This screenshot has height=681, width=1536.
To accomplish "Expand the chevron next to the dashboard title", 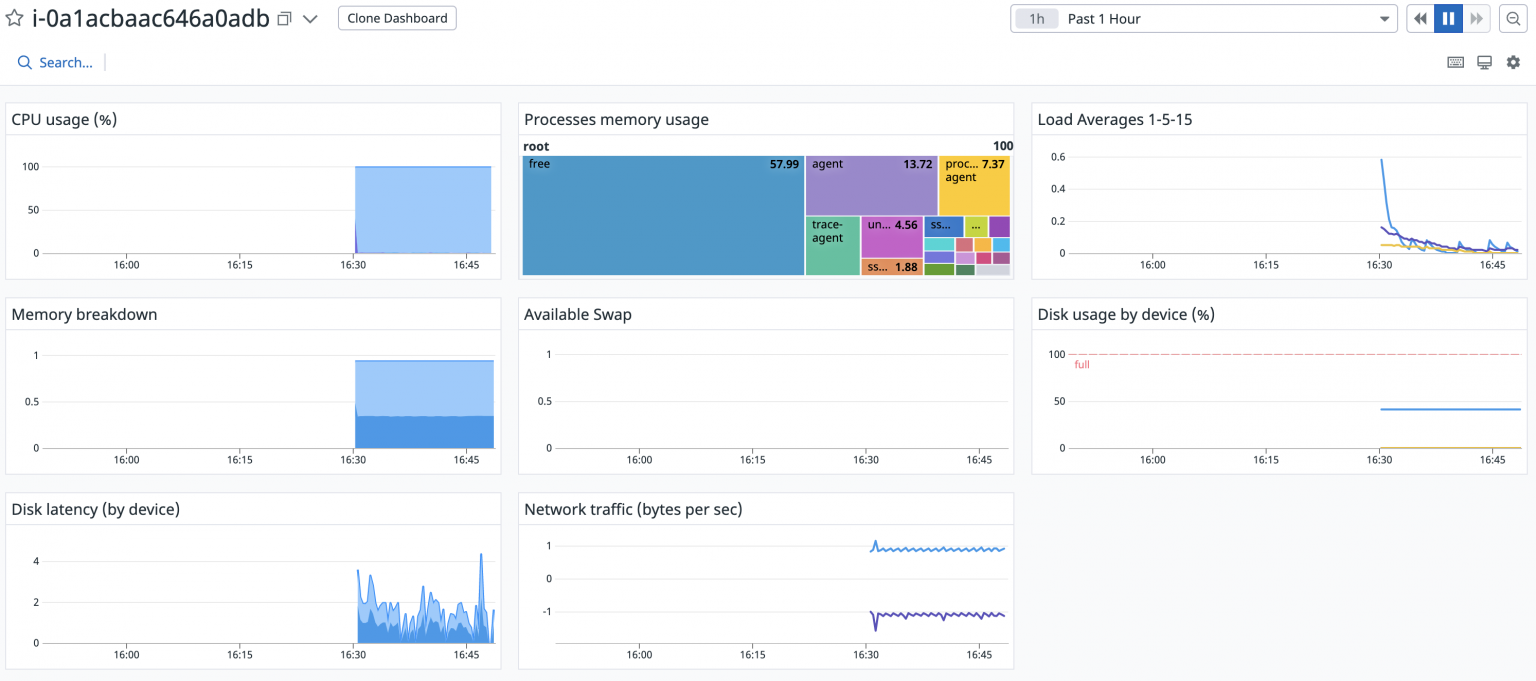I will click(x=310, y=18).
